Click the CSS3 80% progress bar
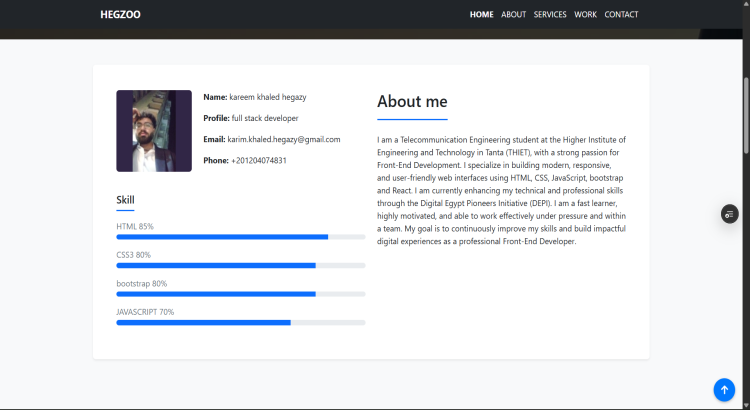The image size is (750, 410). [x=241, y=266]
